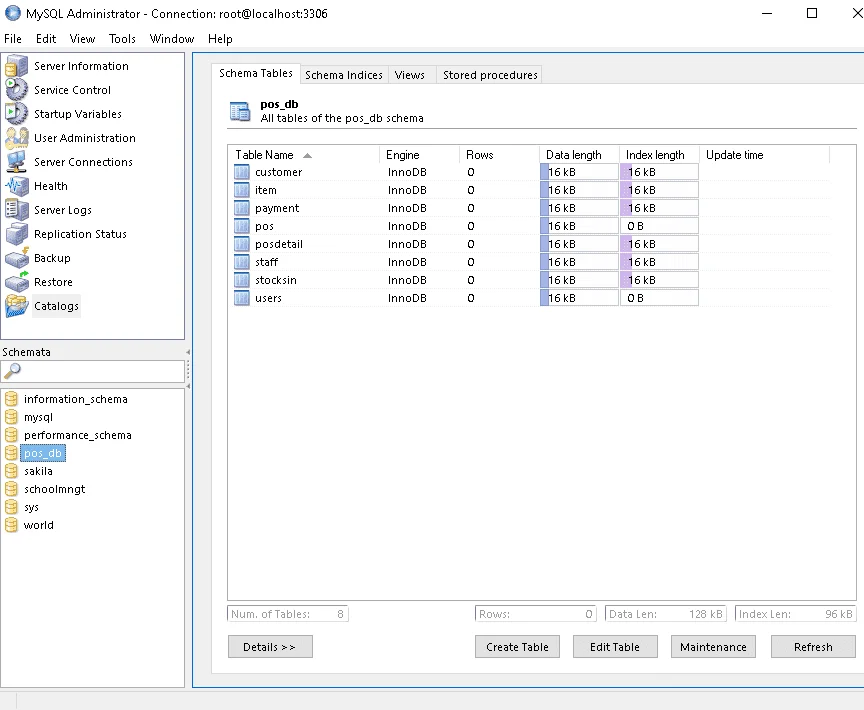Open User Administration icon
The height and width of the screenshot is (710, 864).
17,138
